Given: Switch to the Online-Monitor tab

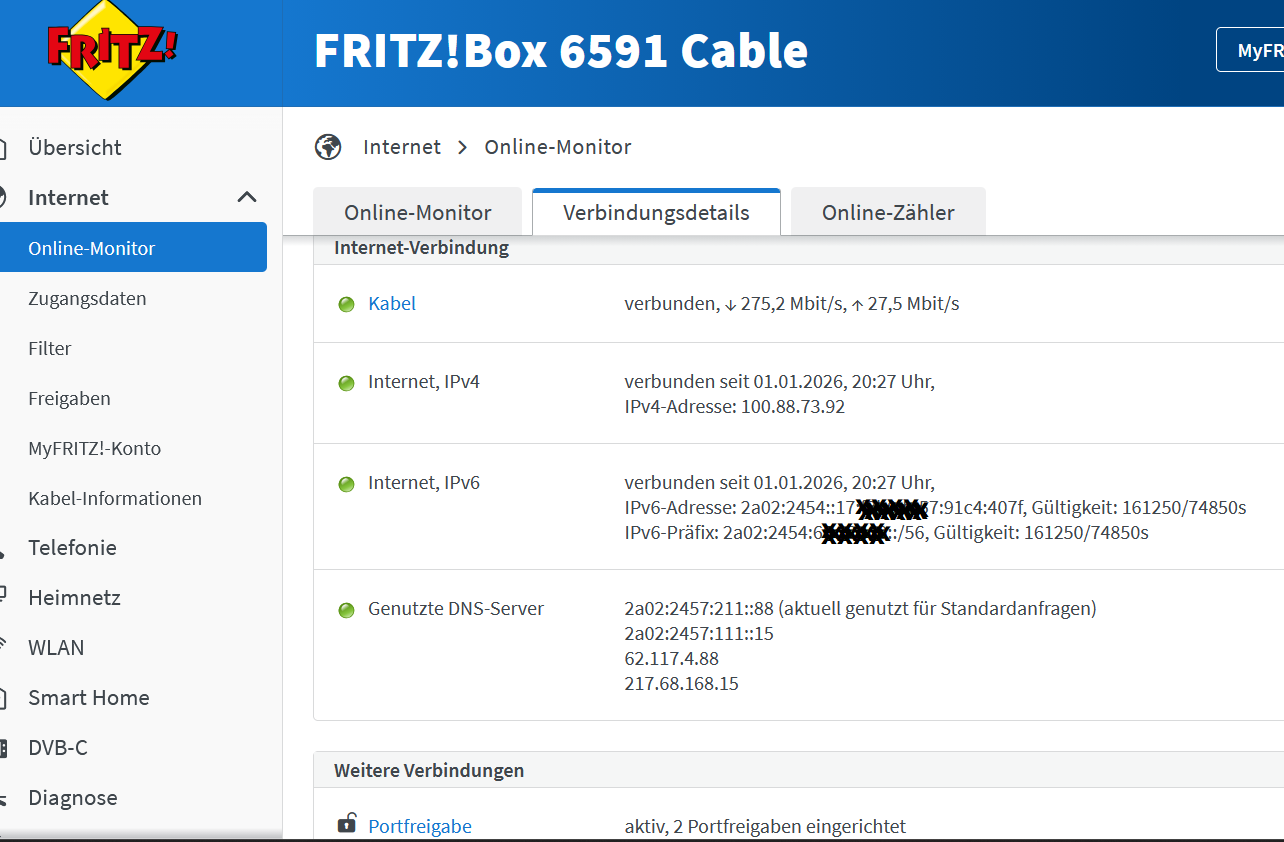Looking at the screenshot, I should (x=417, y=212).
